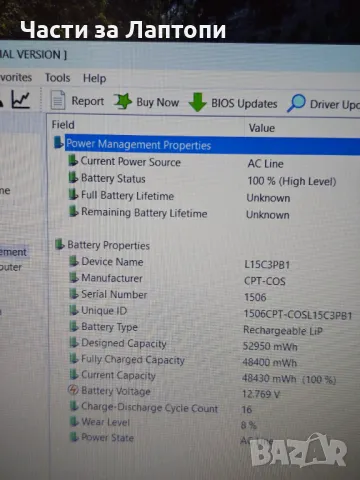Viewport: 360px width, 480px height.
Task: Select the Current Capacity field
Action: pyautogui.click(x=118, y=375)
